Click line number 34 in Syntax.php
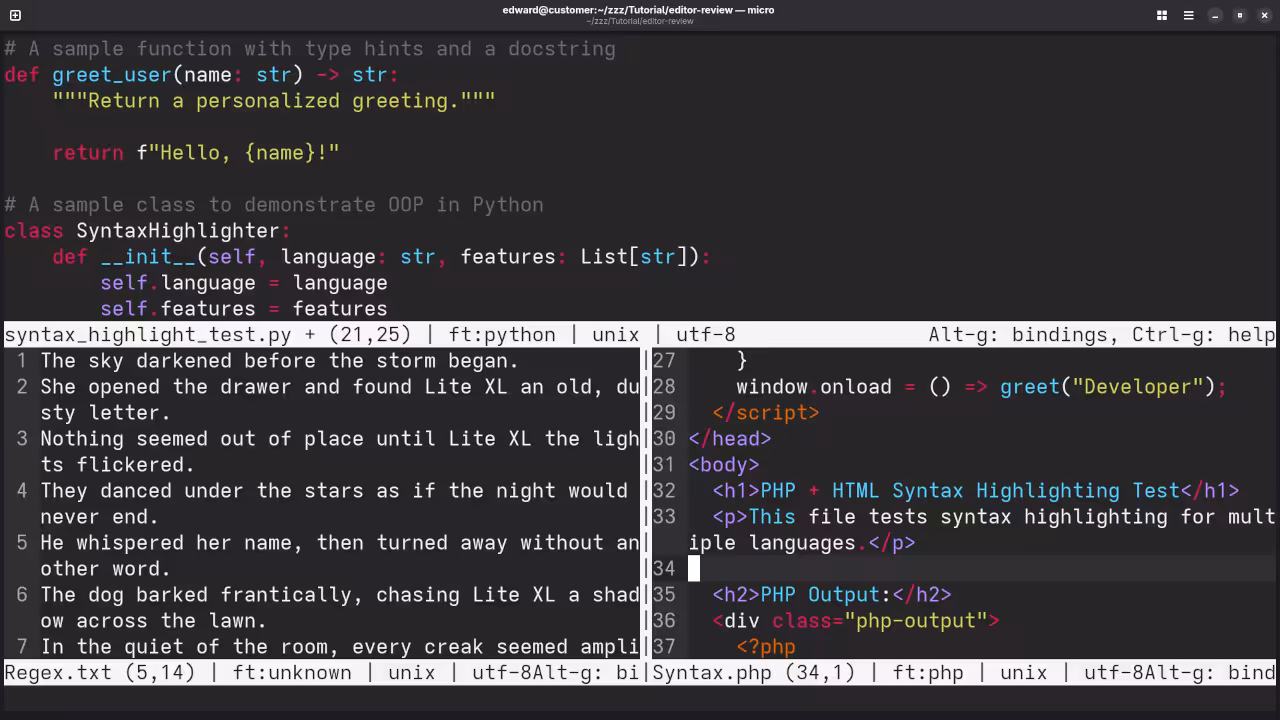This screenshot has height=720, width=1280. point(663,568)
